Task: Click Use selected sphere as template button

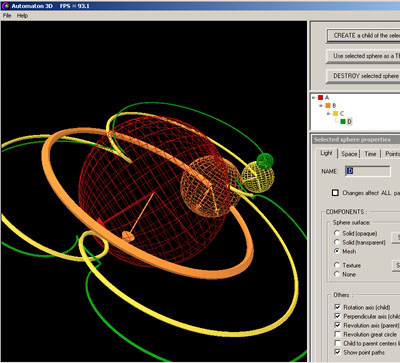Action: (x=363, y=56)
